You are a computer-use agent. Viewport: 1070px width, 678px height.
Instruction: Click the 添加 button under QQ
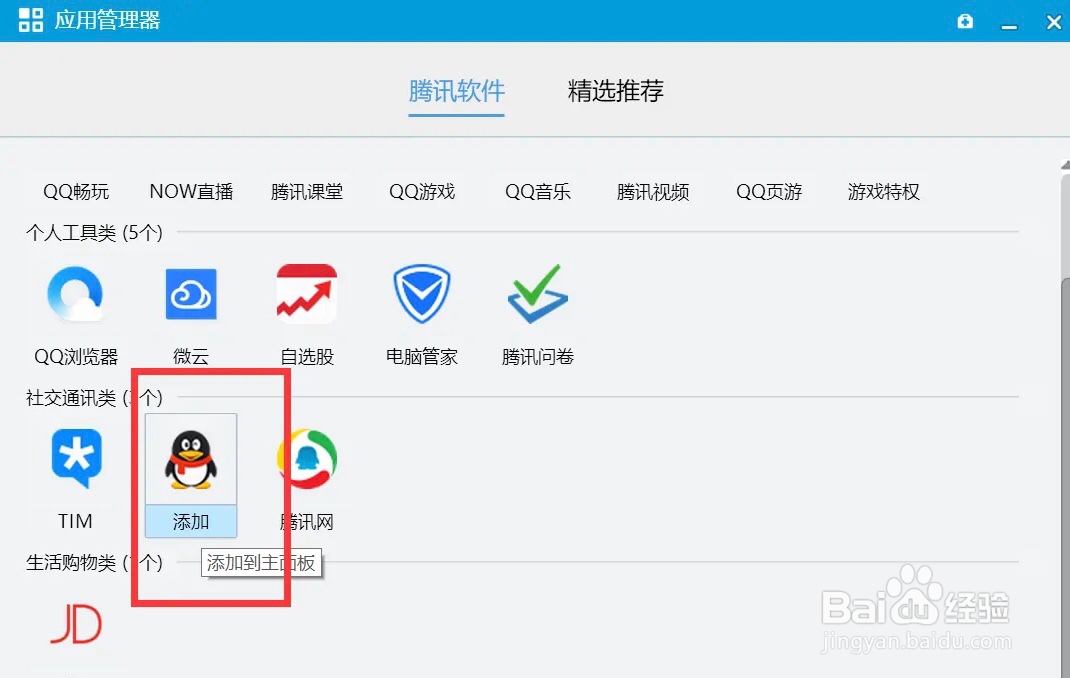pos(191,522)
